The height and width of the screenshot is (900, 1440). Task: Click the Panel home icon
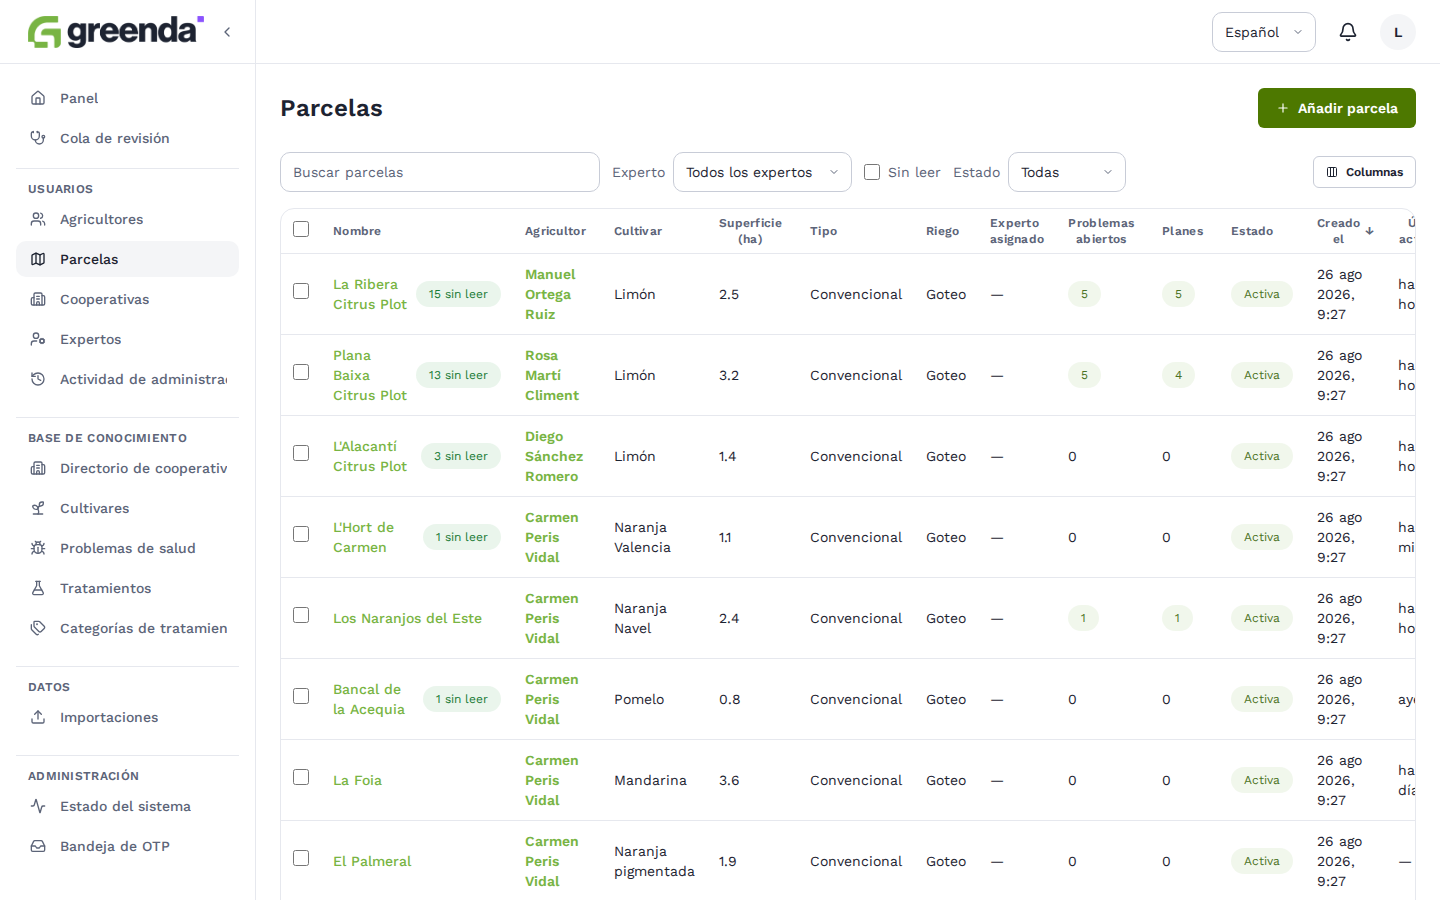(x=38, y=98)
